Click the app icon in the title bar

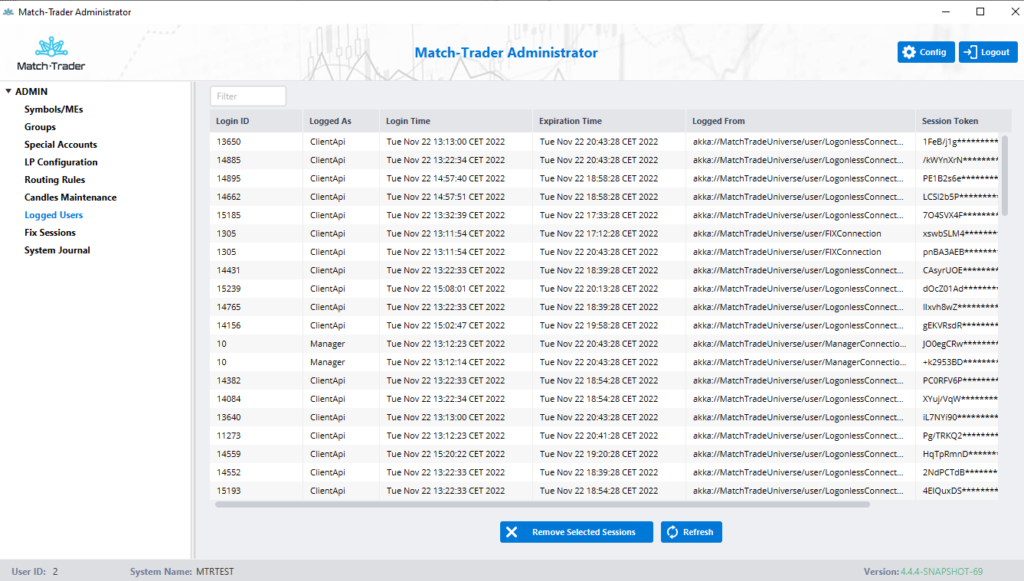coord(8,12)
